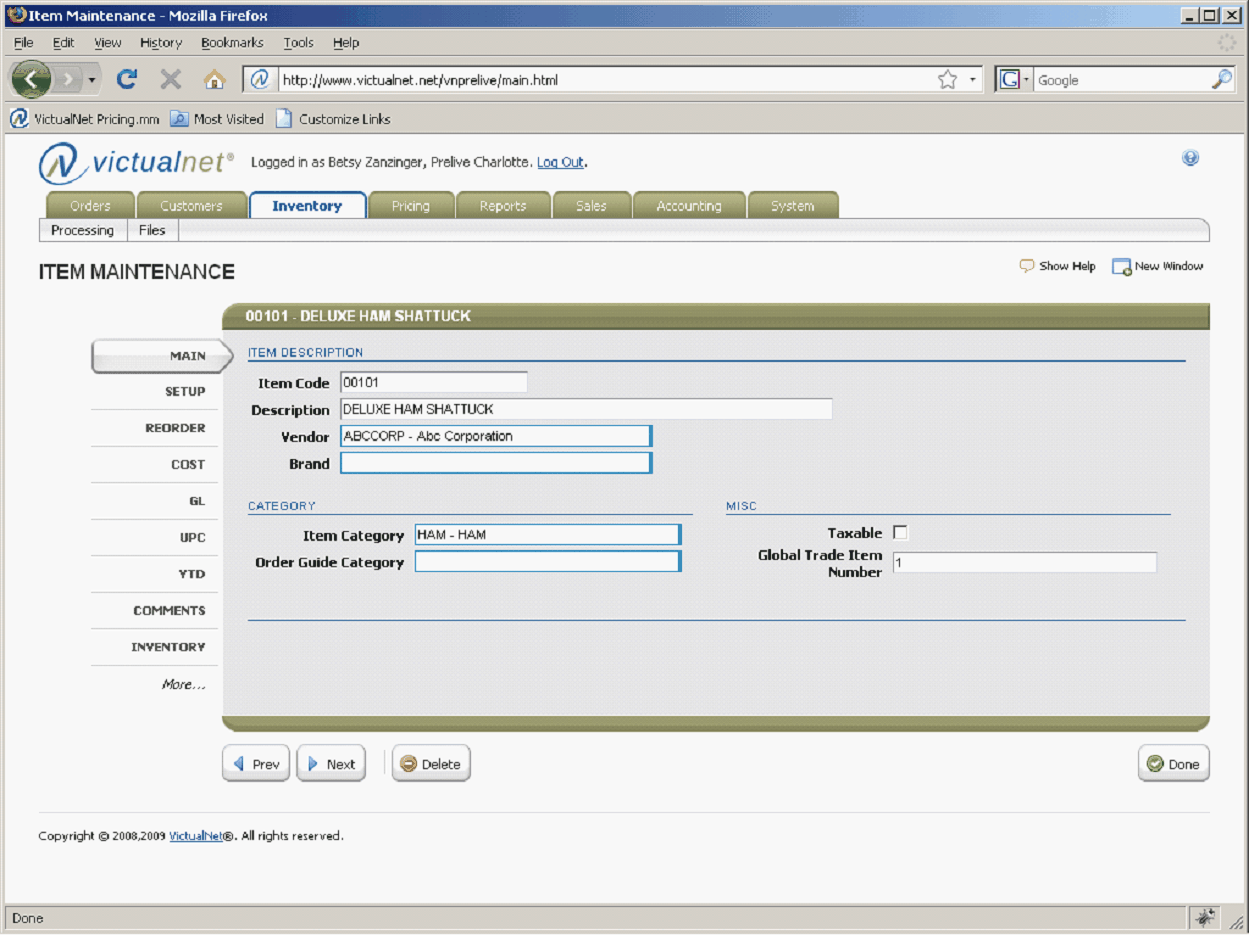Viewport: 1250px width, 936px height.
Task: Click the Delete button
Action: 431,764
